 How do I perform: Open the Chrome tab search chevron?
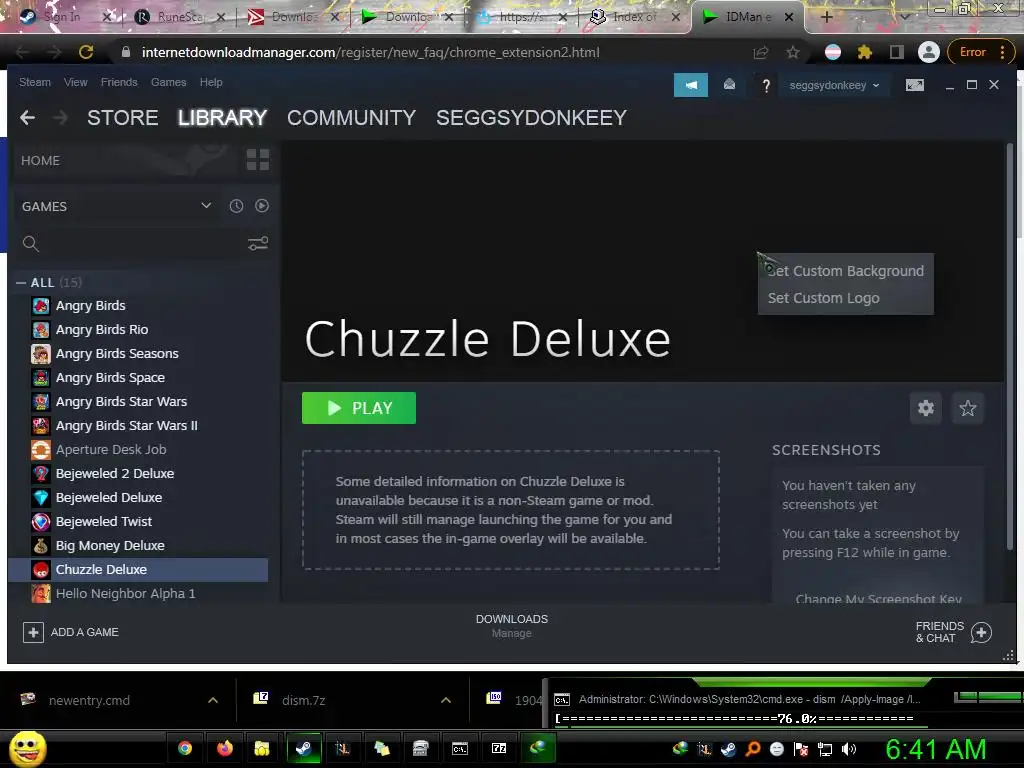pyautogui.click(x=904, y=17)
